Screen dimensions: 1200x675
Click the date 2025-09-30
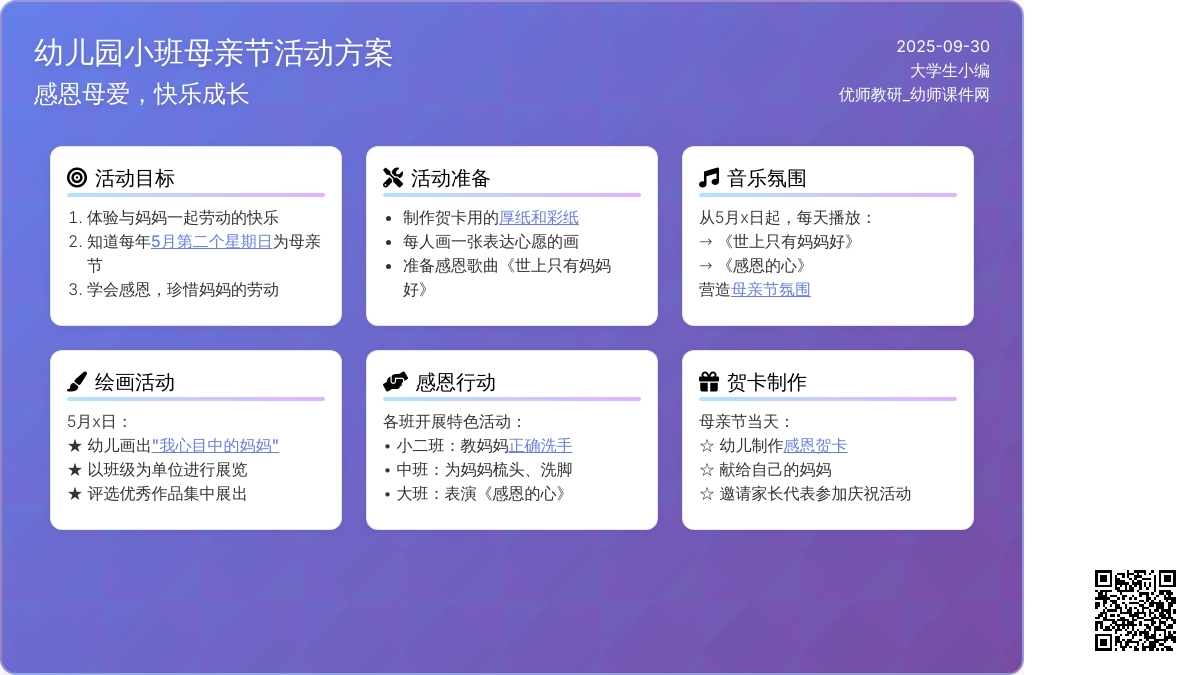coord(942,46)
